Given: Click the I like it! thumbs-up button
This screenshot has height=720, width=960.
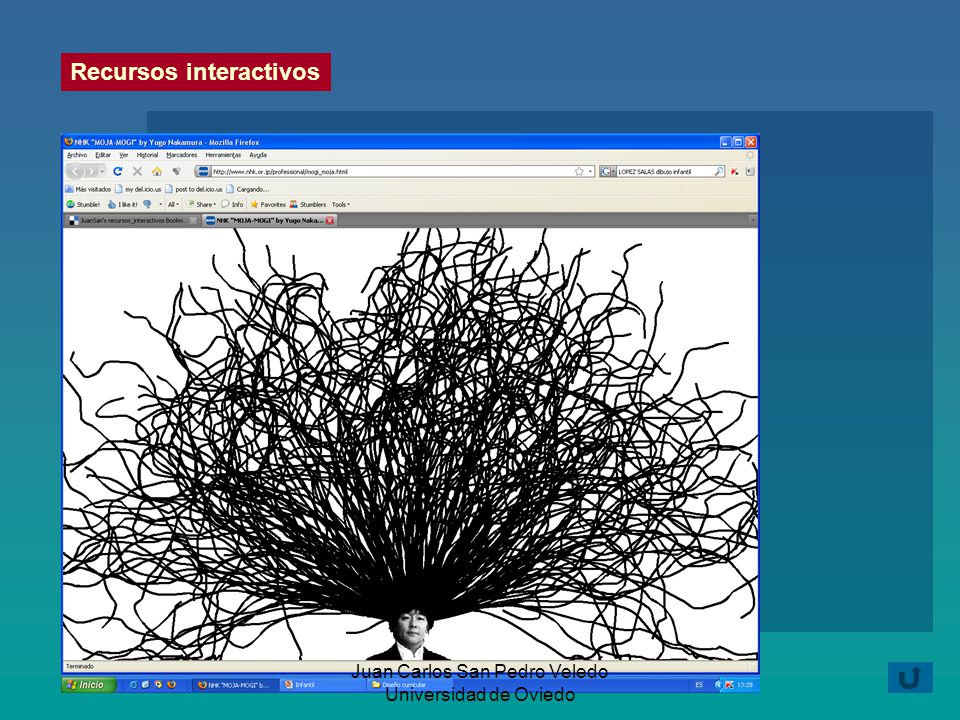Looking at the screenshot, I should 123,204.
